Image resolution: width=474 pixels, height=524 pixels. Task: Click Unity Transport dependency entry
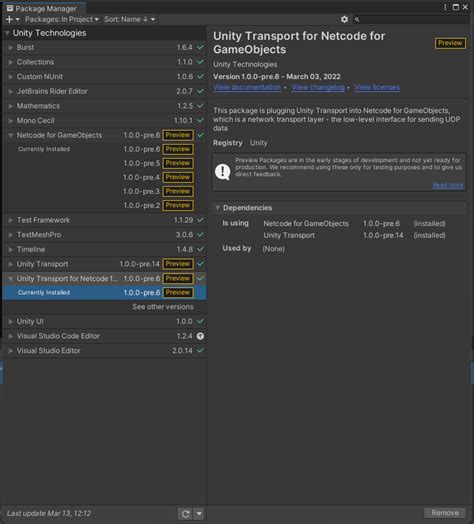point(289,236)
